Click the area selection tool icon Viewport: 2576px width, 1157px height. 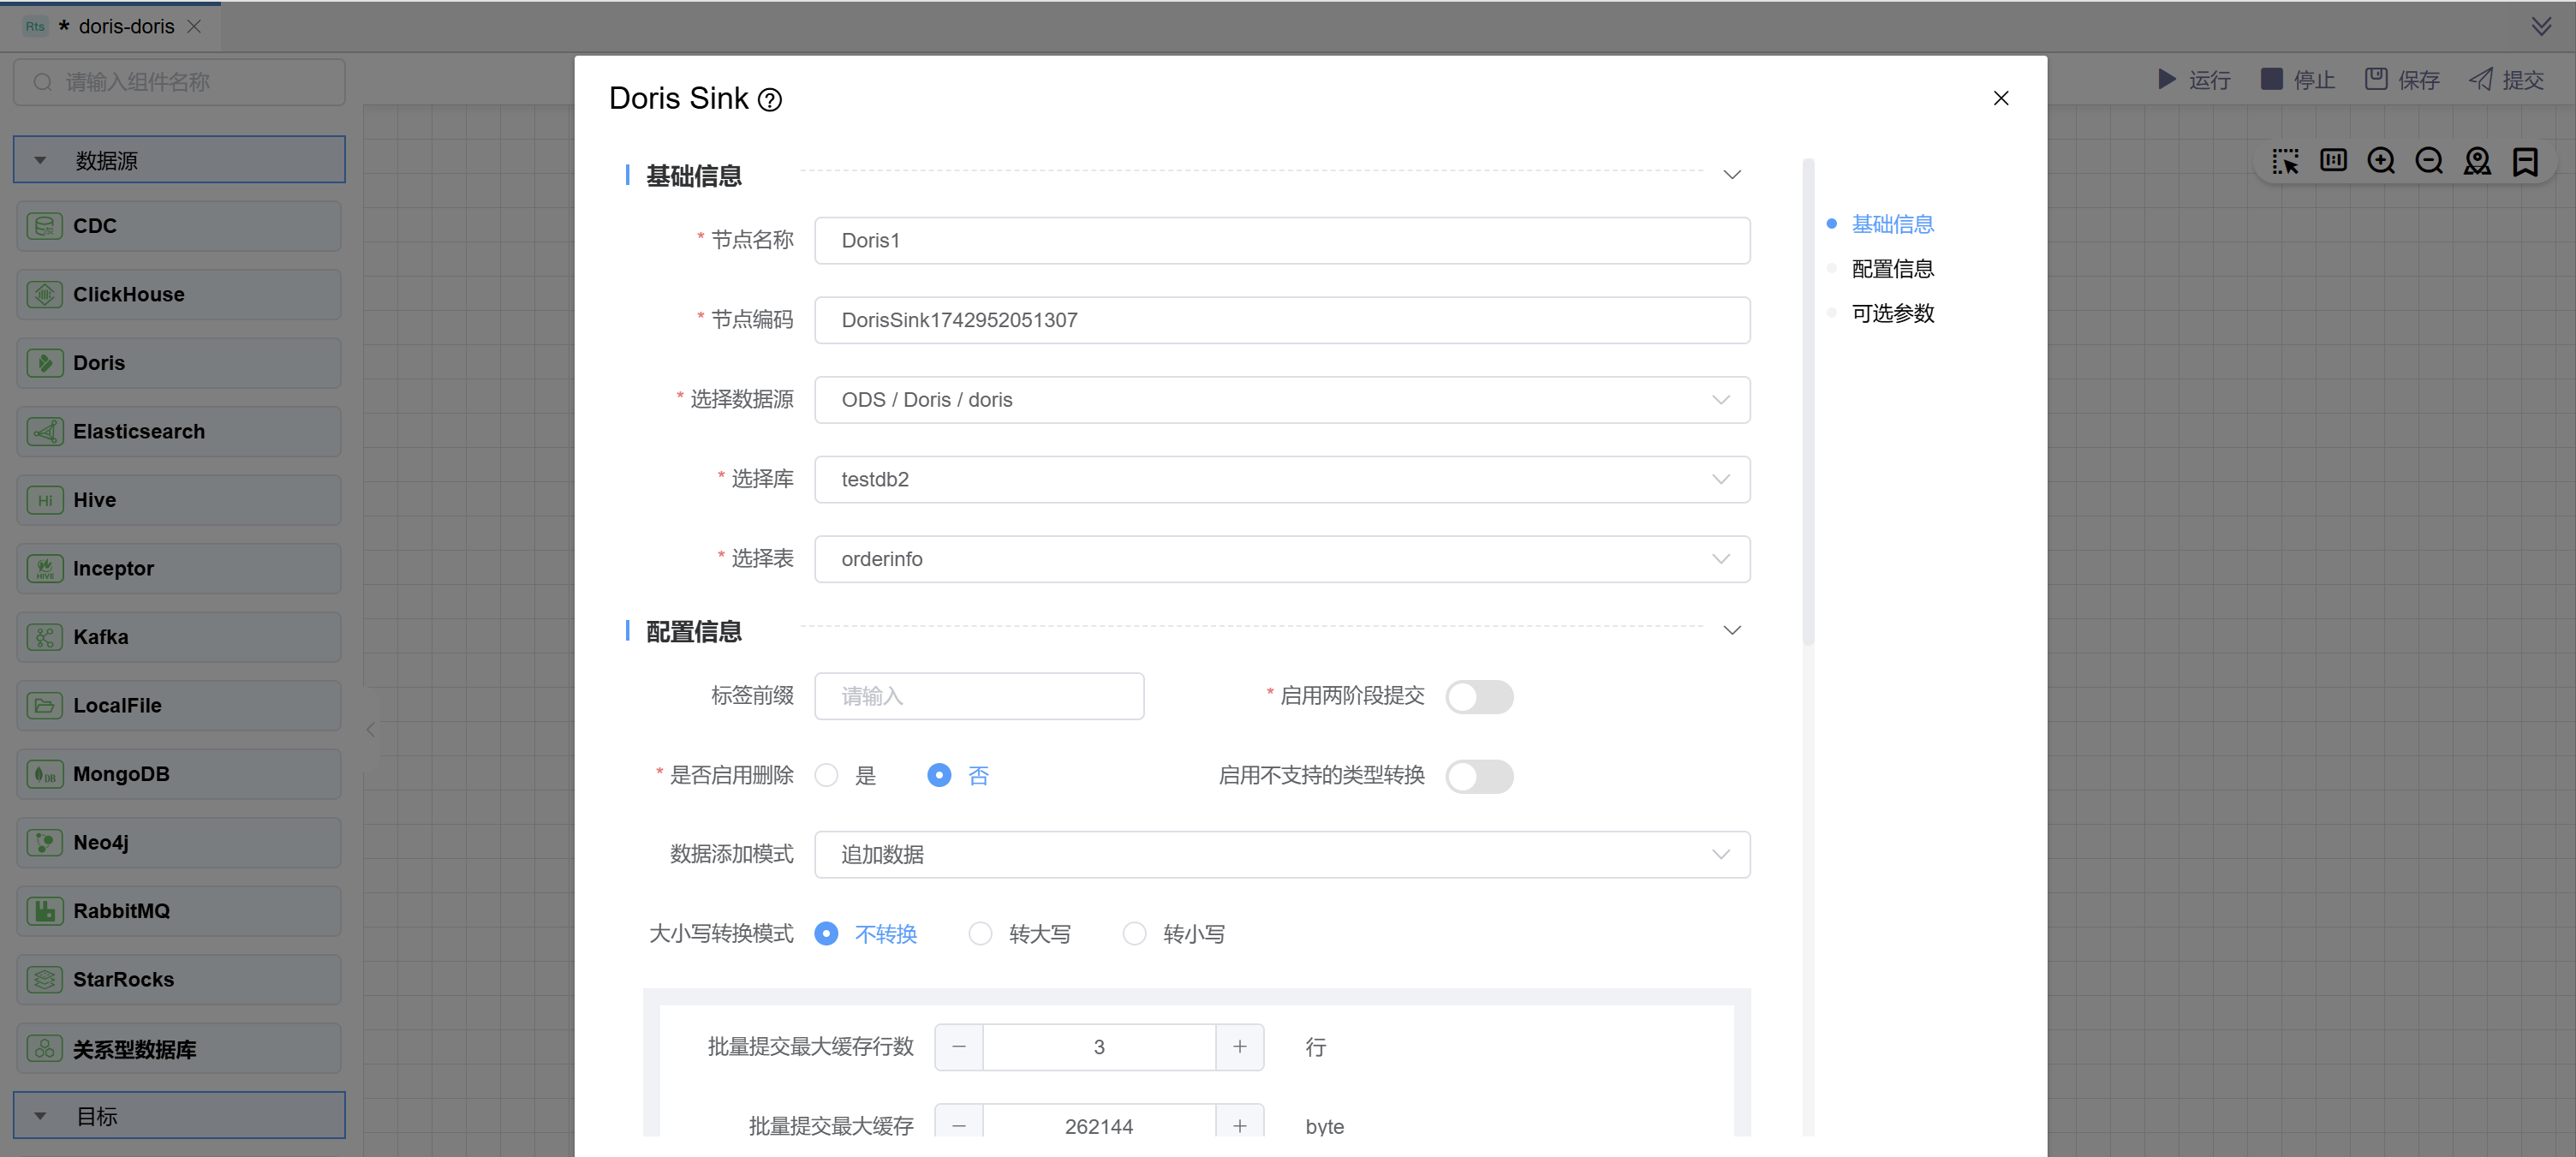click(x=2284, y=161)
